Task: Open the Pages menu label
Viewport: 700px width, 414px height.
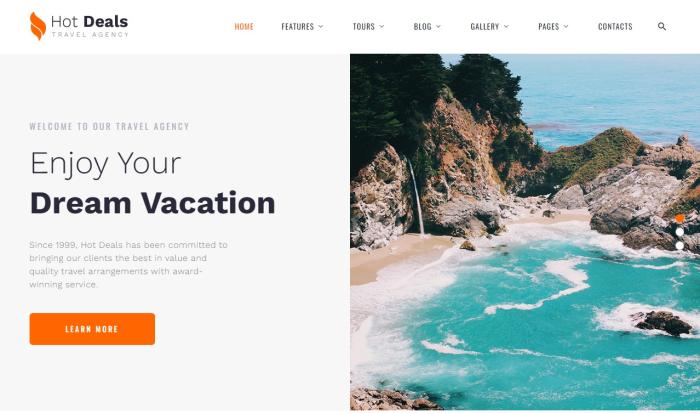Action: 549,26
